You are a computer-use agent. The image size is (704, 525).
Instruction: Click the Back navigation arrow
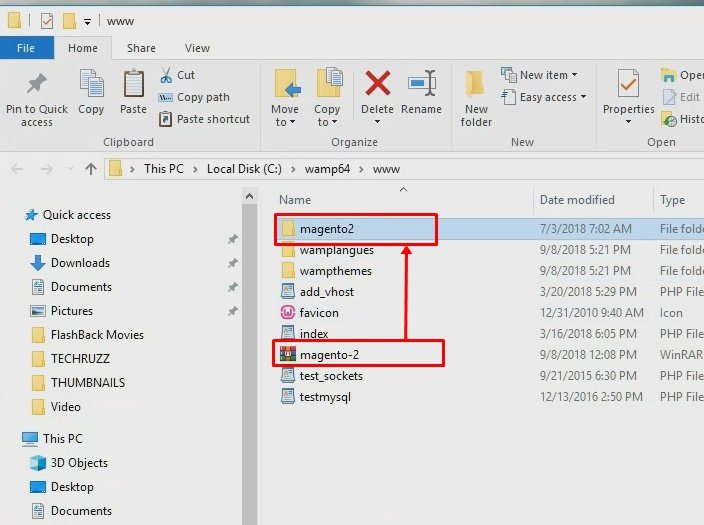[x=18, y=169]
